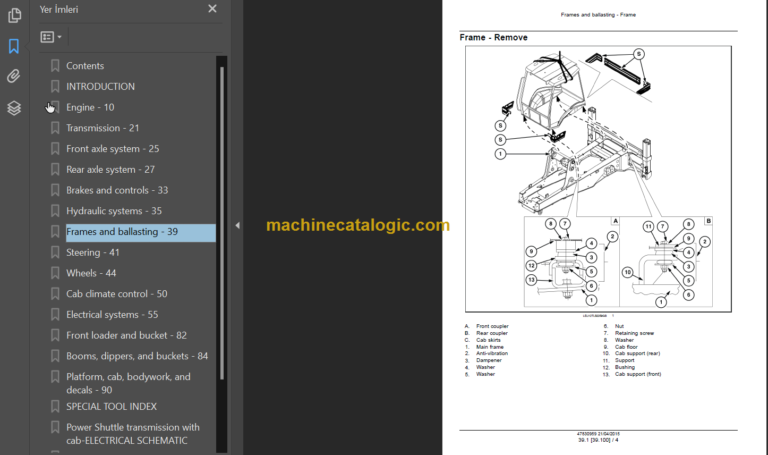Click the bookmark icon beside Cab climate control
768x455 pixels.
(55, 294)
